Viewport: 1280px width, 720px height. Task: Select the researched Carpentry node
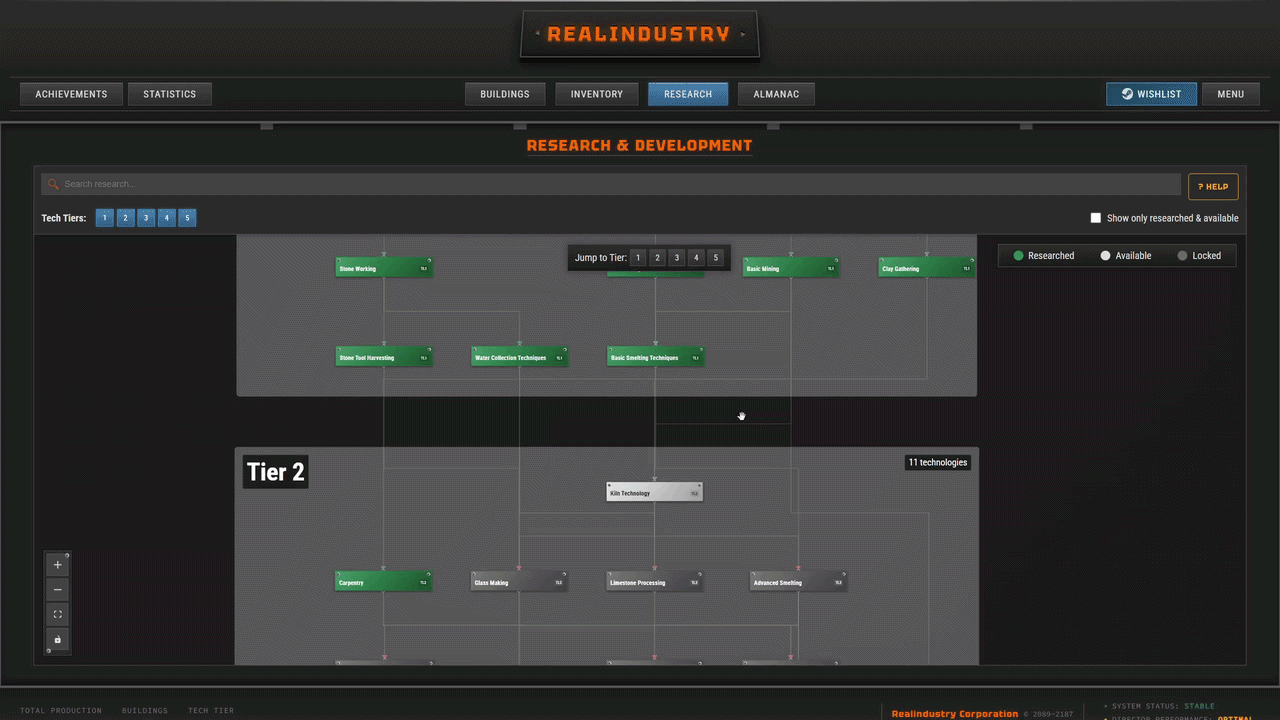click(x=383, y=582)
